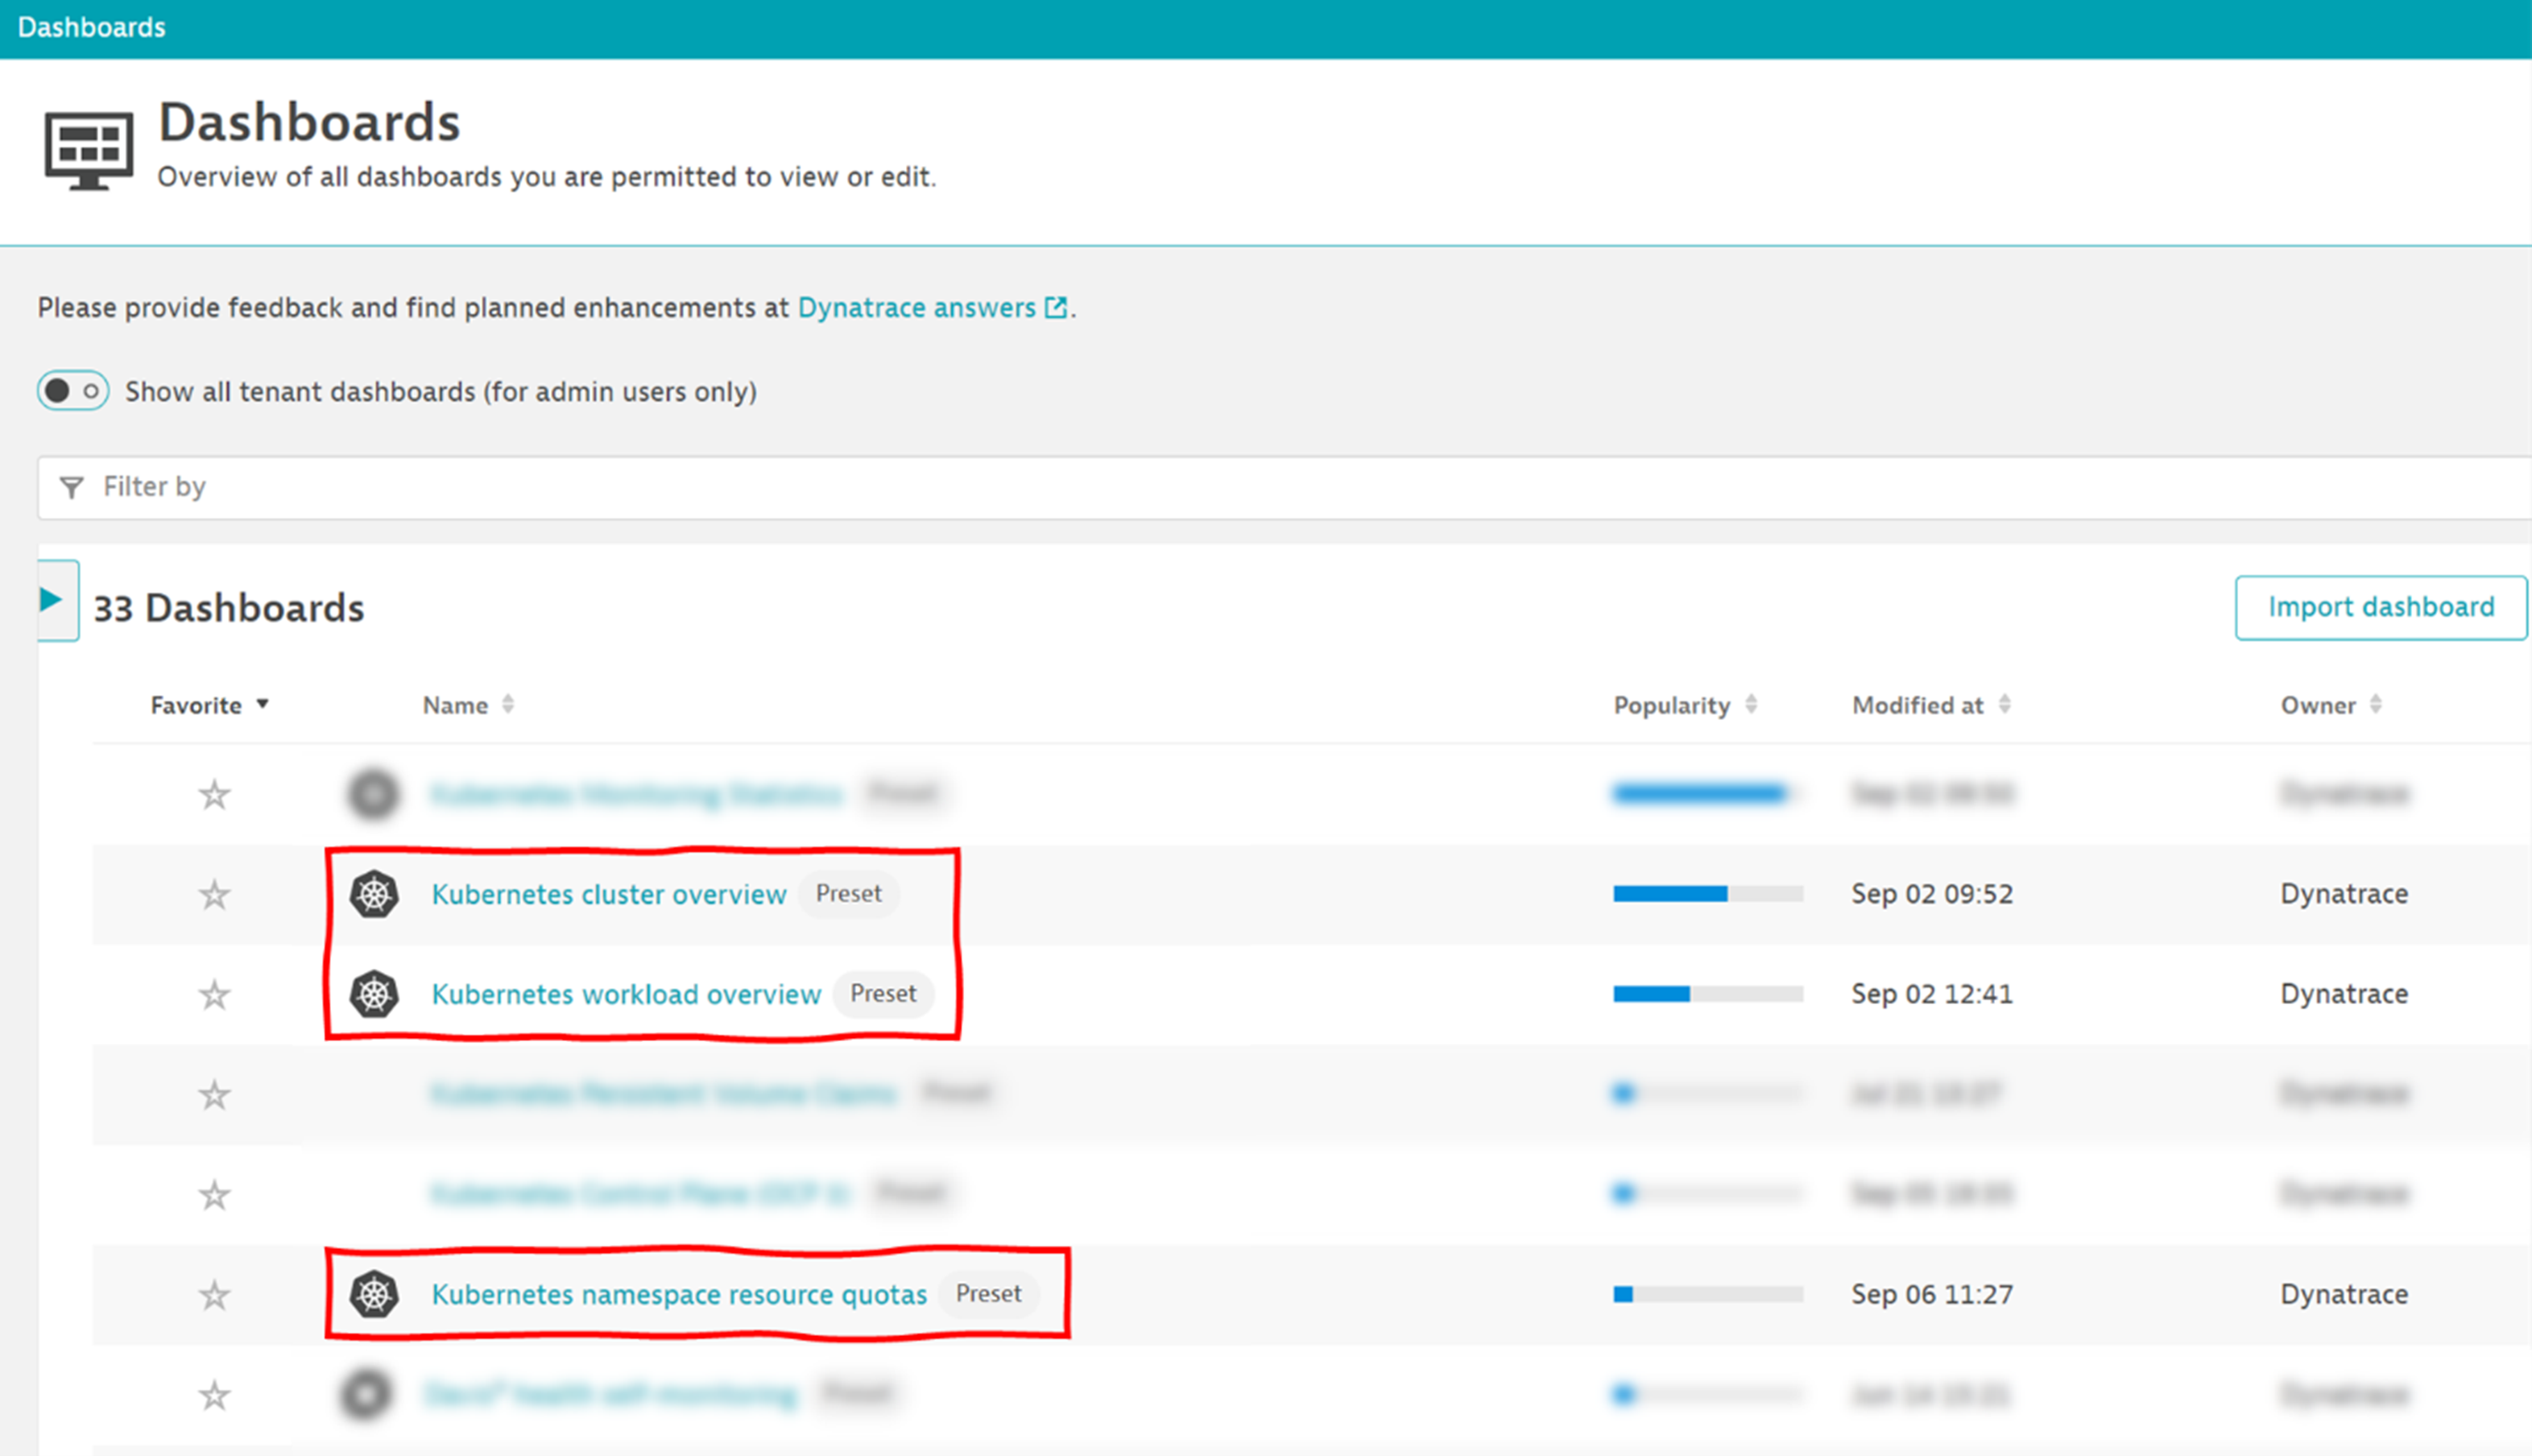Click the Kubernetes icon beside Kubernetes cluster overview
This screenshot has width=2532, height=1456.
click(x=373, y=894)
